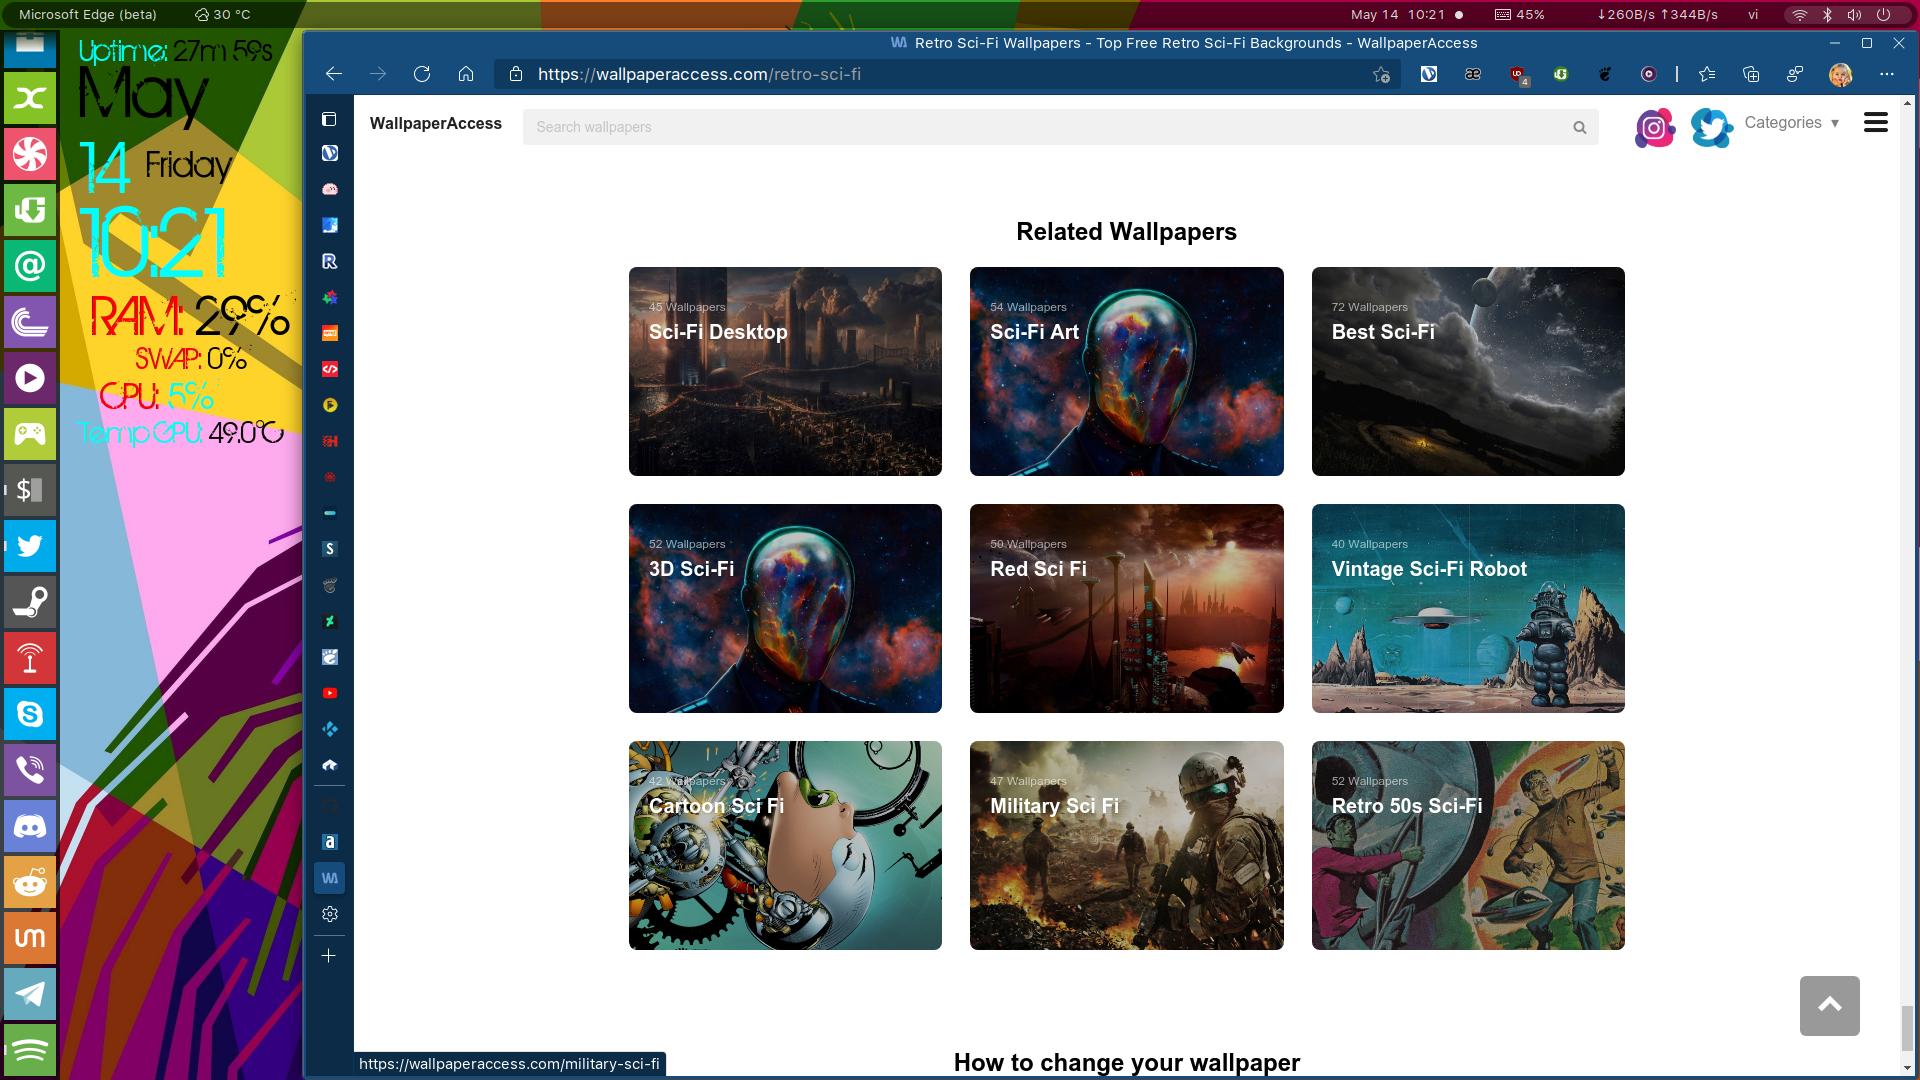Viewport: 1920px width, 1080px height.
Task: Open the Edge profile avatar
Action: 1840,74
